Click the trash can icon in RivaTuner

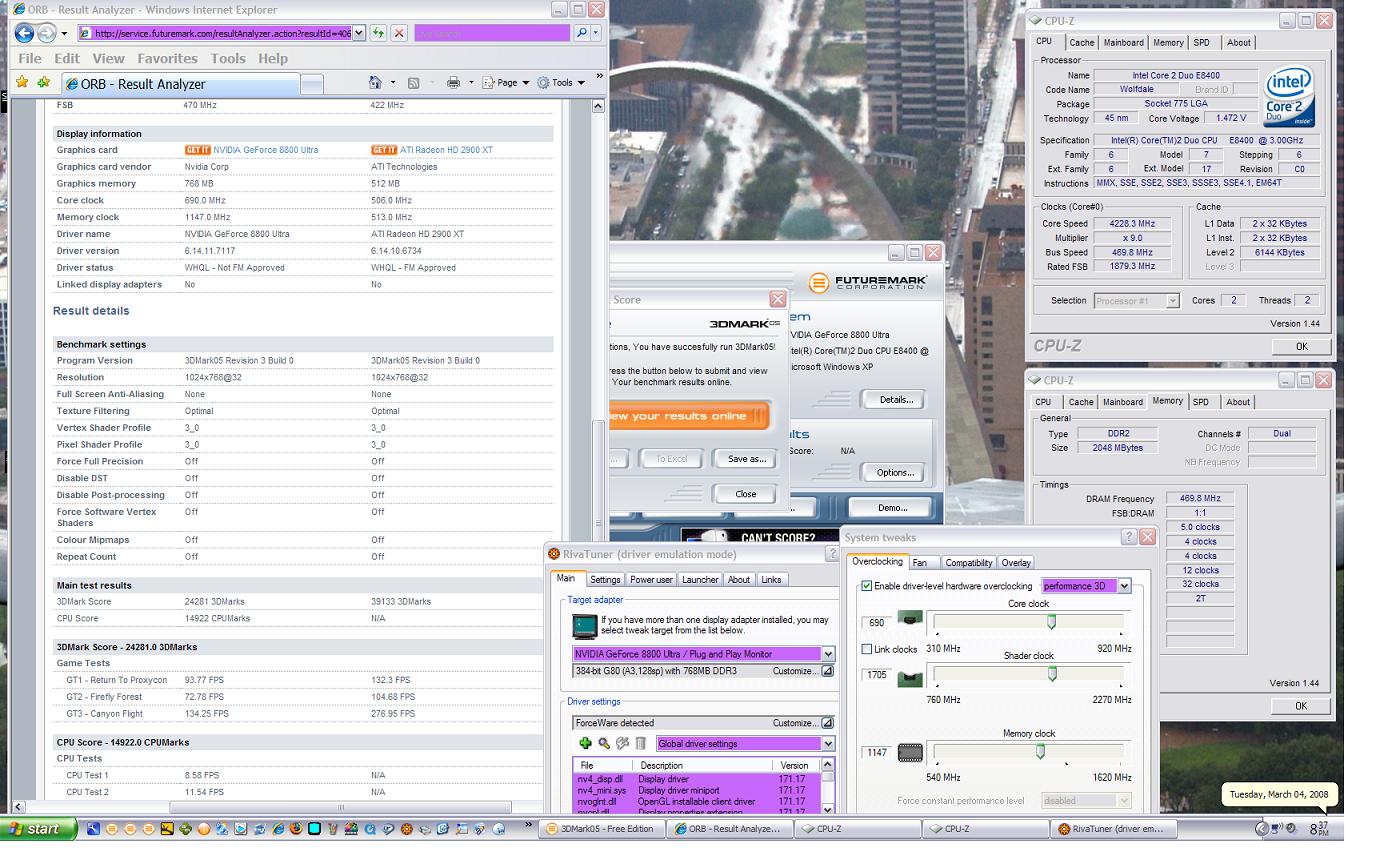(x=640, y=743)
